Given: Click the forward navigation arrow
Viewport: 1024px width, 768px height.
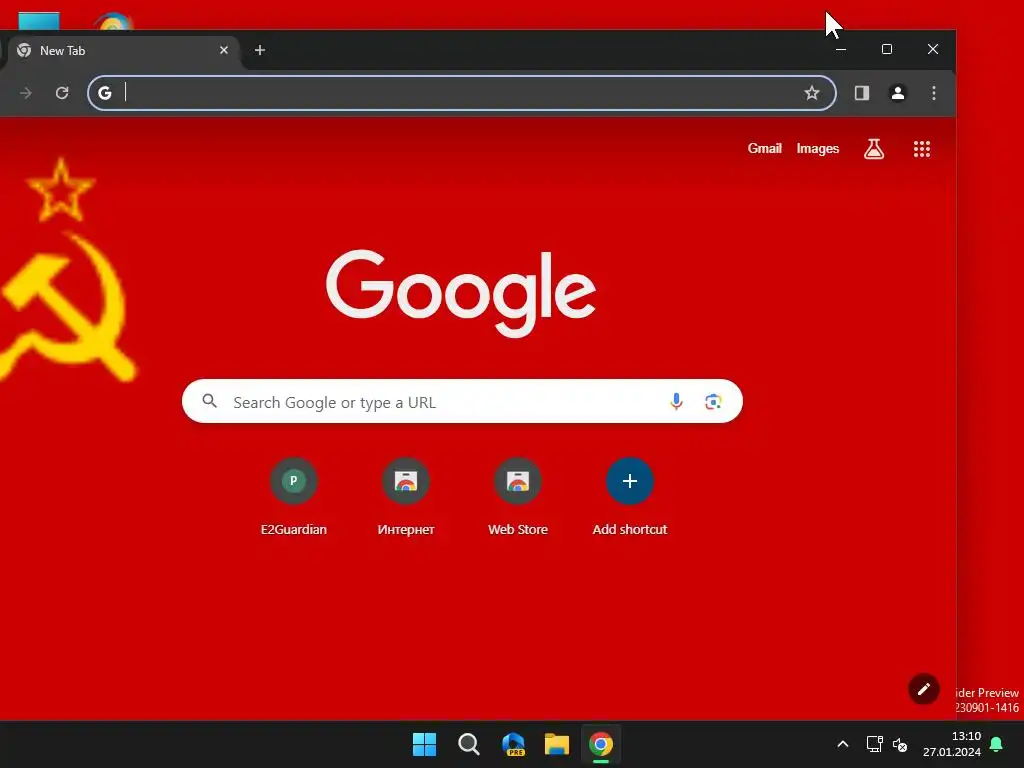Looking at the screenshot, I should (x=26, y=93).
